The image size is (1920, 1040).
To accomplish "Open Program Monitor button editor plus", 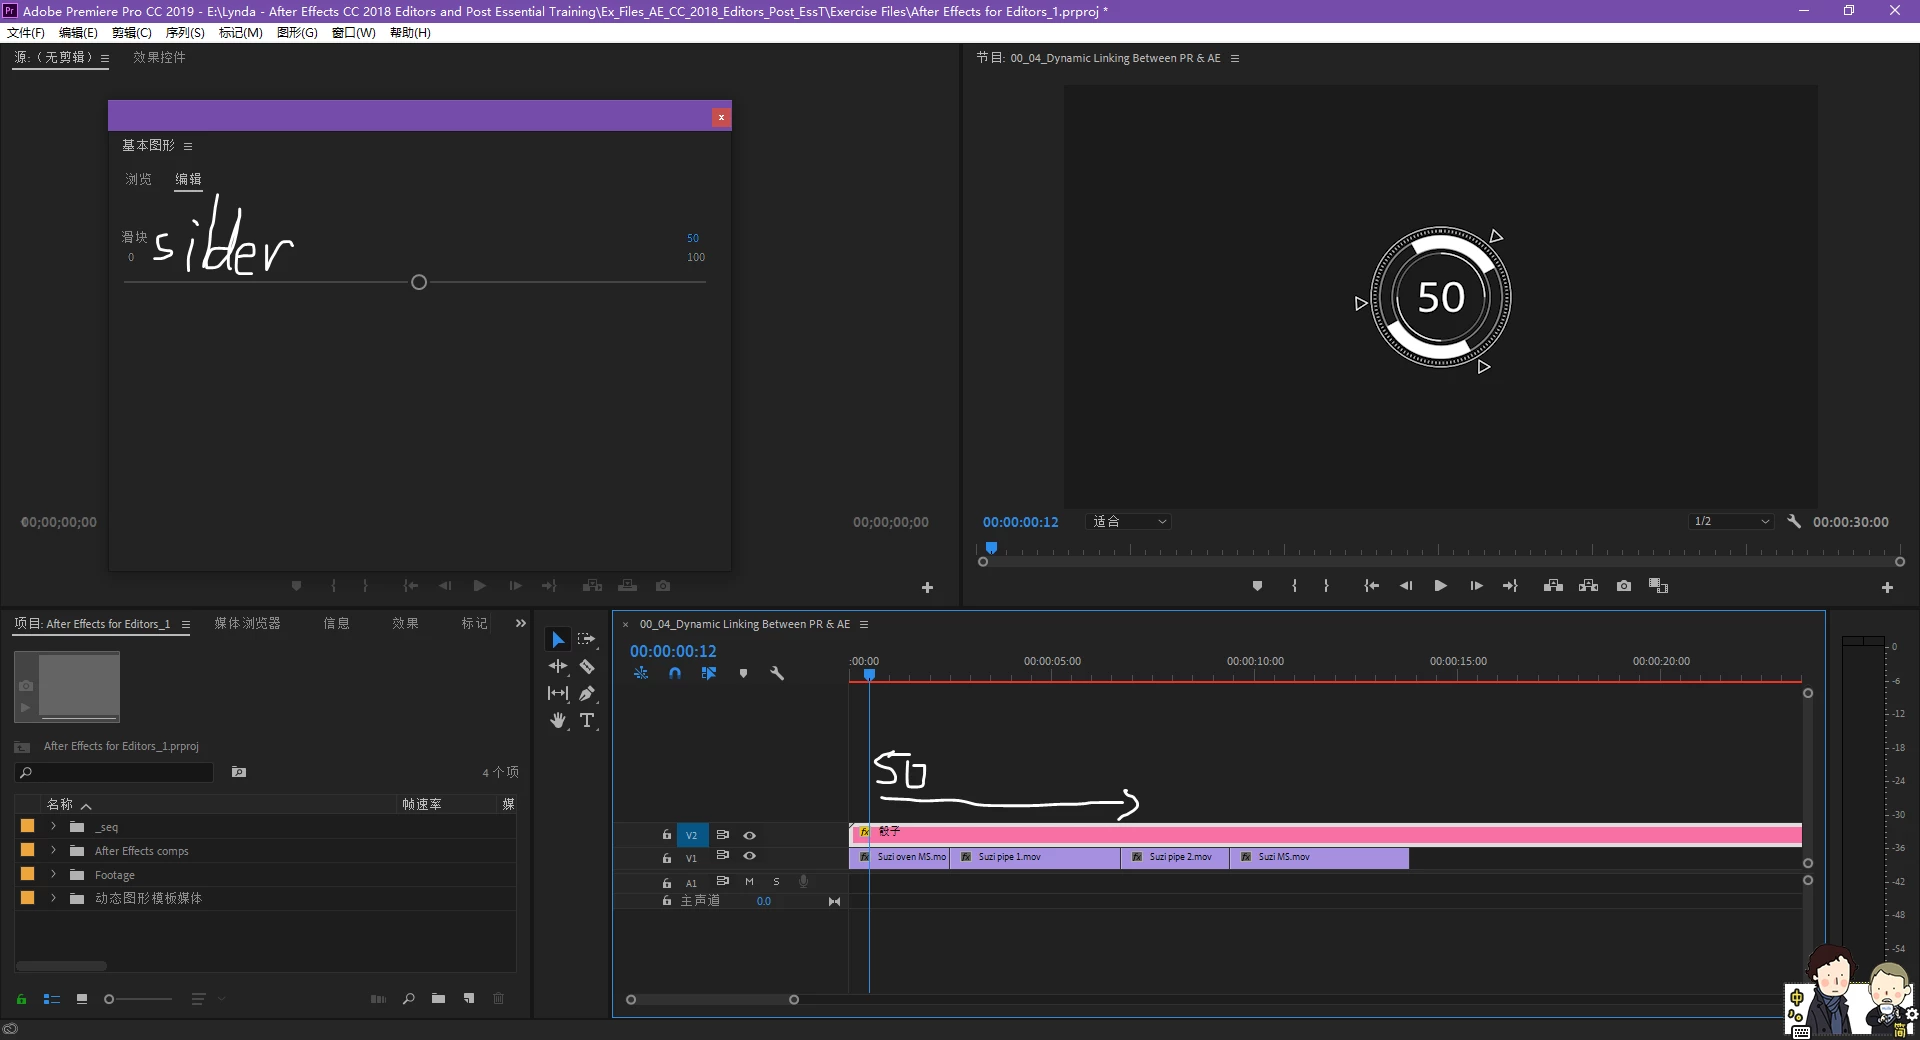I will point(1887,588).
